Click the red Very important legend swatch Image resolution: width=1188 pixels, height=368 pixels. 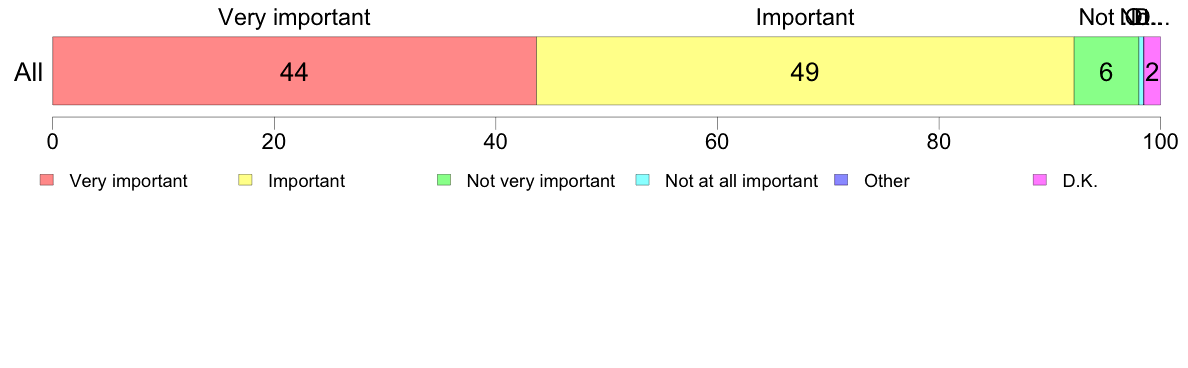[47, 180]
